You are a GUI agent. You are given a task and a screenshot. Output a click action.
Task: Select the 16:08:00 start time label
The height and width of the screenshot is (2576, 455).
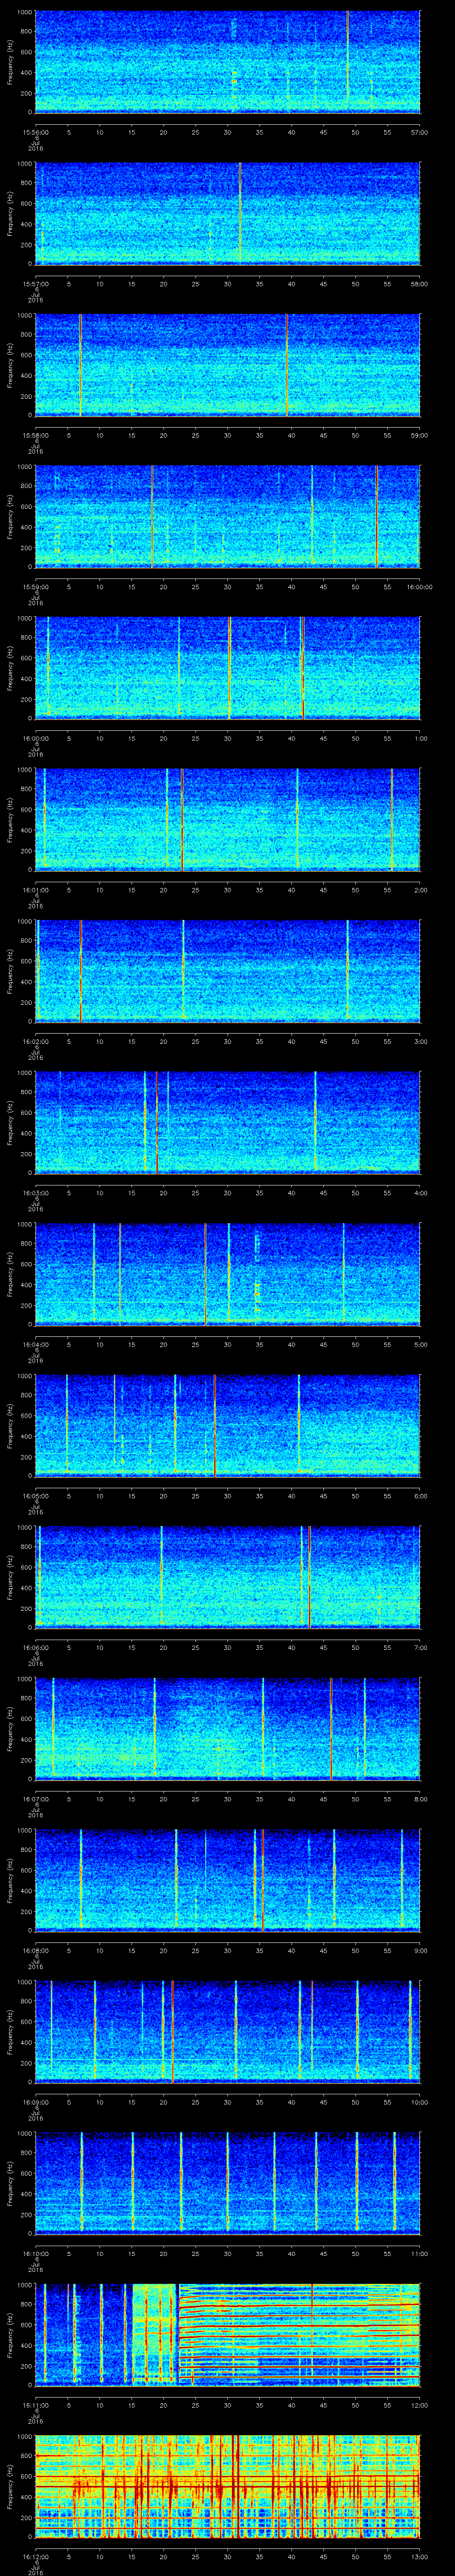(x=35, y=1950)
